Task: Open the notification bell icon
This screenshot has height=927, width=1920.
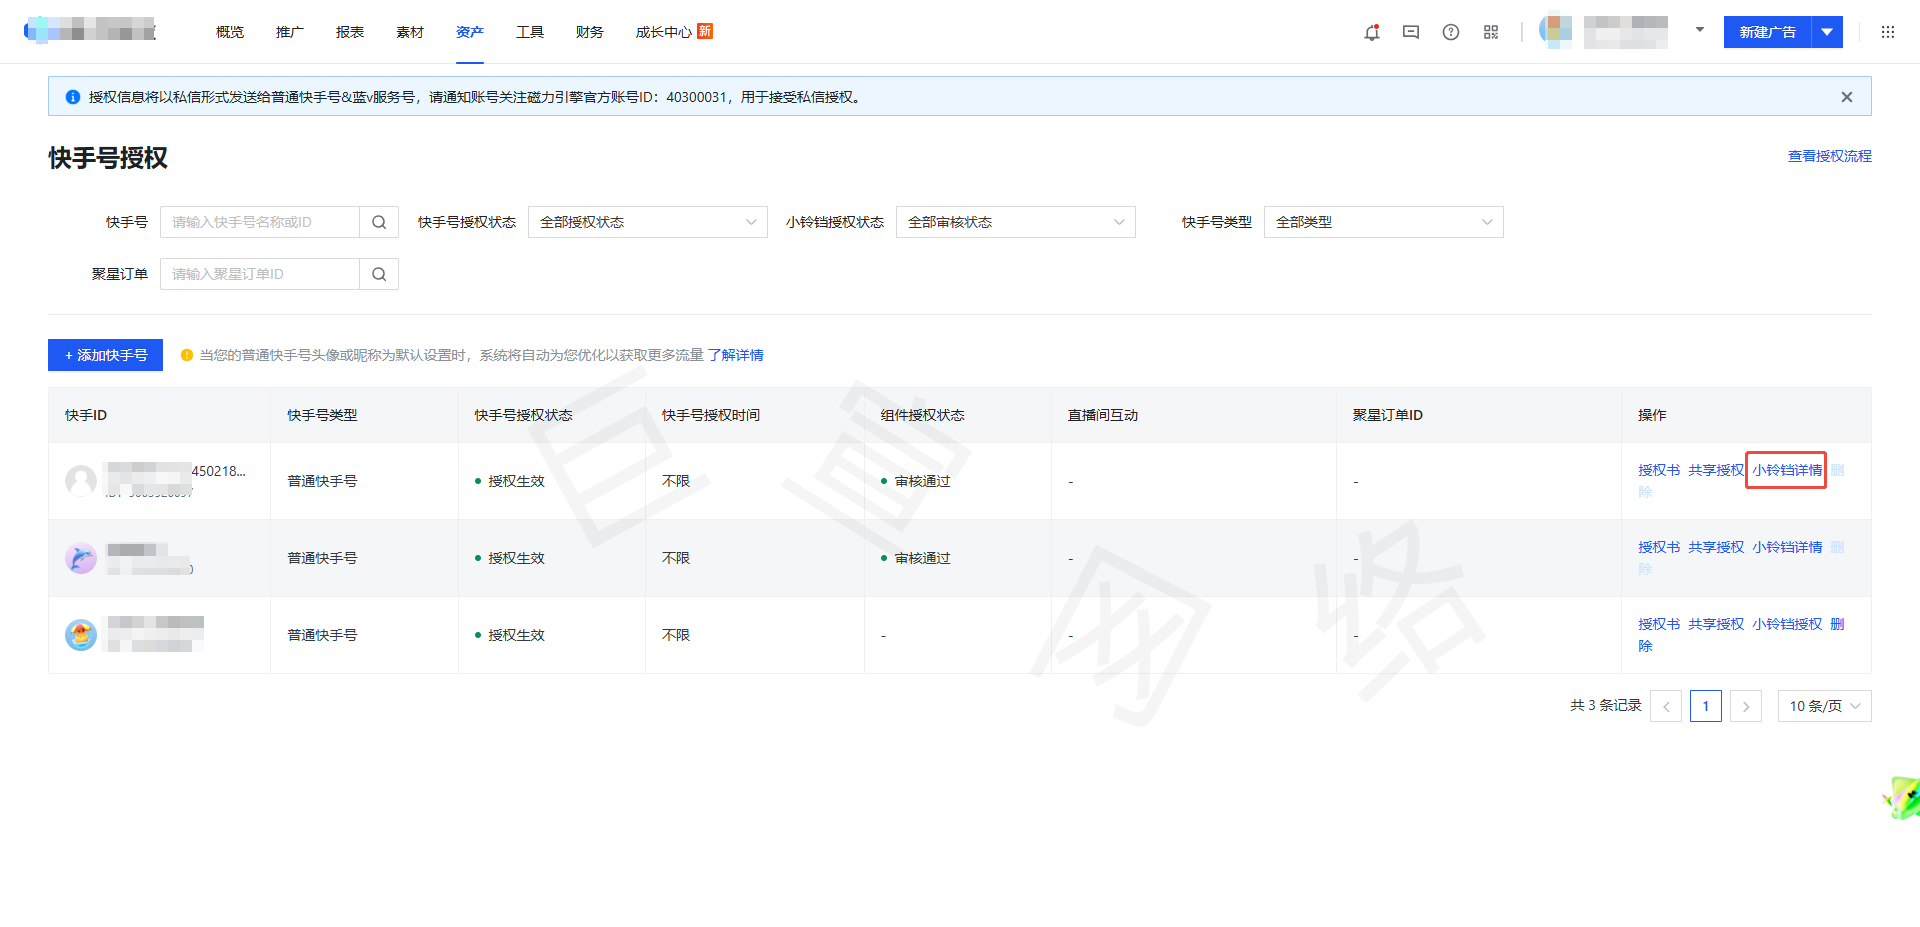Action: (1371, 32)
